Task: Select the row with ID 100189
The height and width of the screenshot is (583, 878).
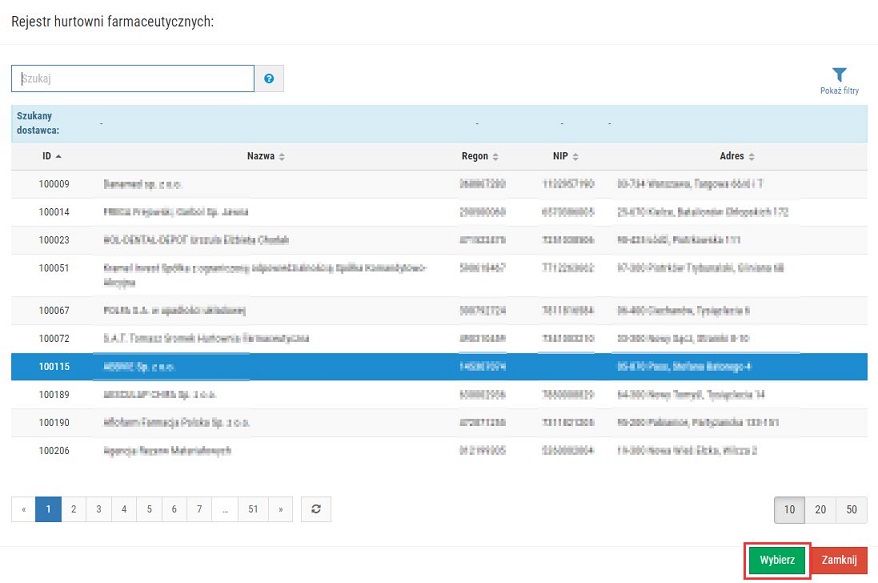Action: tap(439, 395)
